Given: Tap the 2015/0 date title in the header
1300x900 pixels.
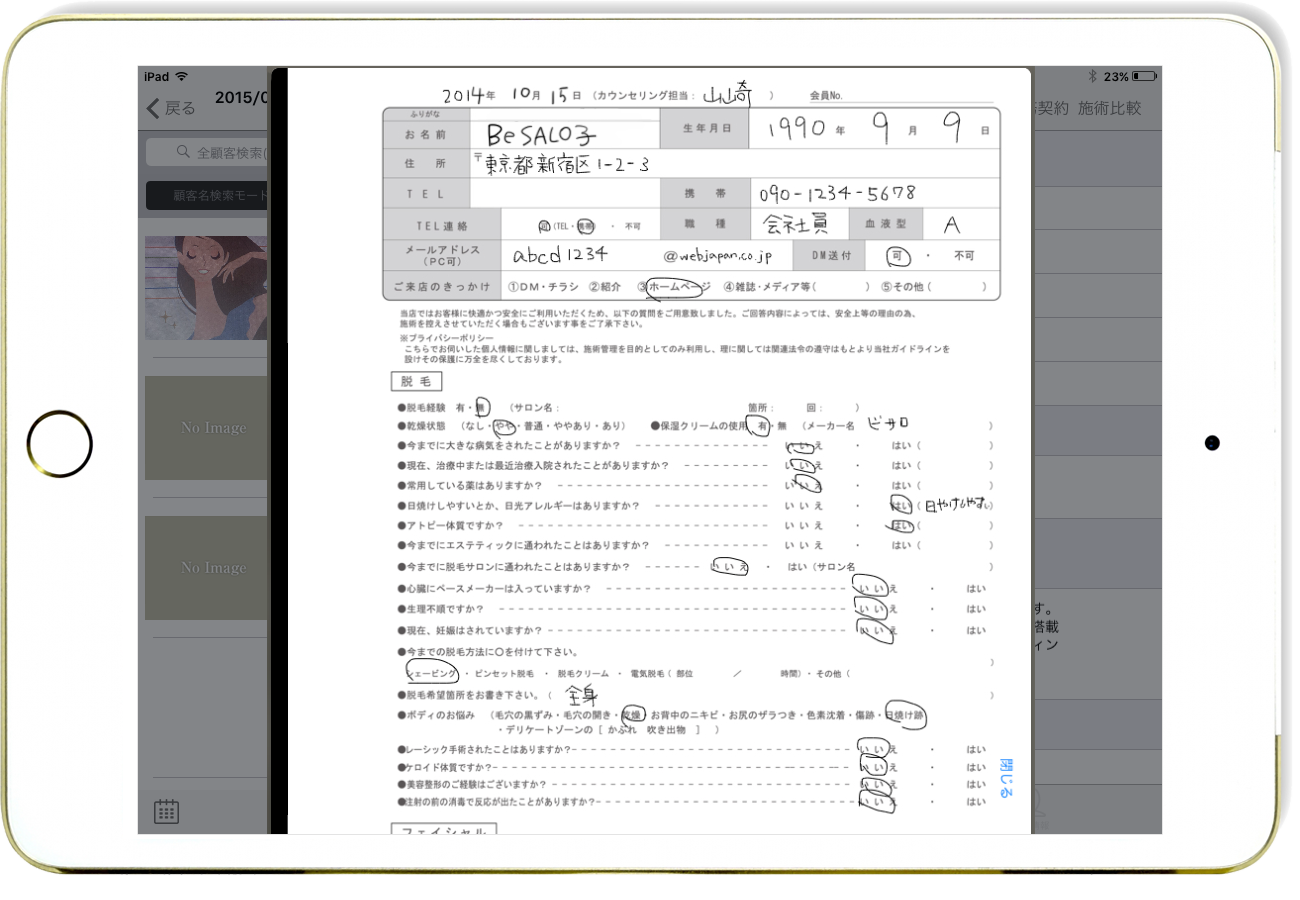Looking at the screenshot, I should [242, 98].
